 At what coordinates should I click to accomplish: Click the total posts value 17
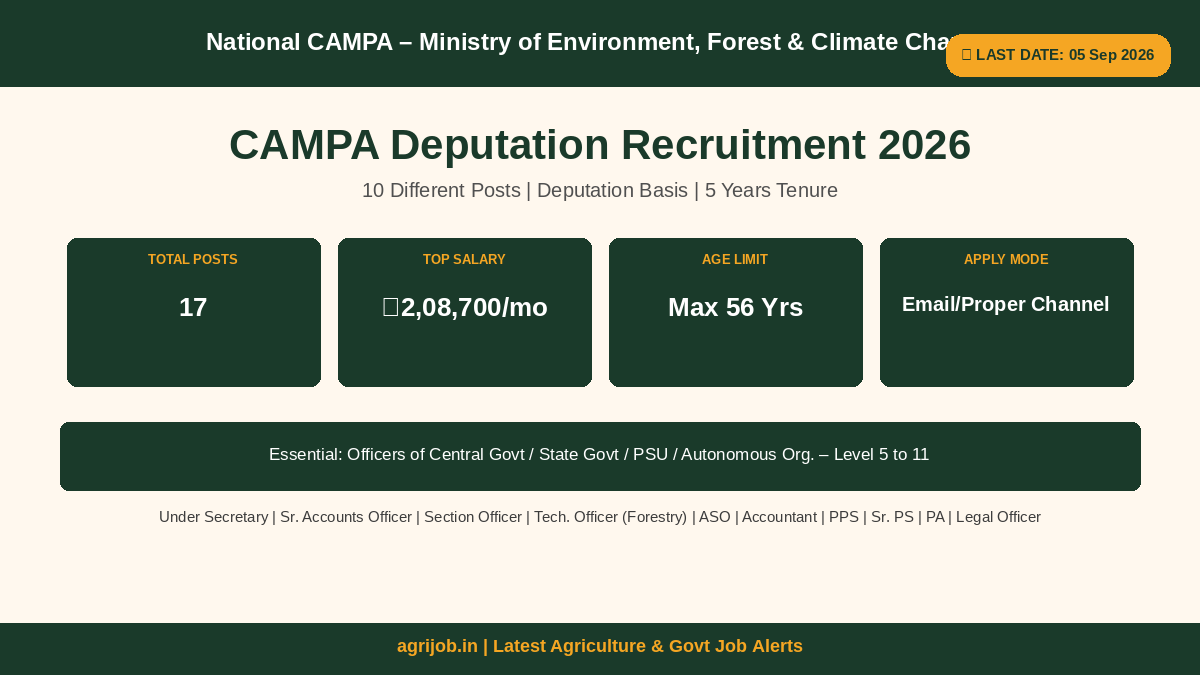click(193, 307)
